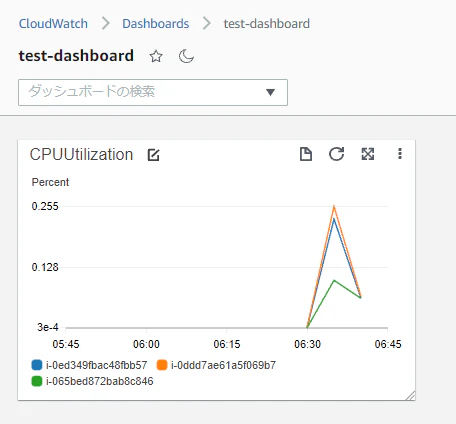Click the CPUUtilization widget title

[81, 155]
